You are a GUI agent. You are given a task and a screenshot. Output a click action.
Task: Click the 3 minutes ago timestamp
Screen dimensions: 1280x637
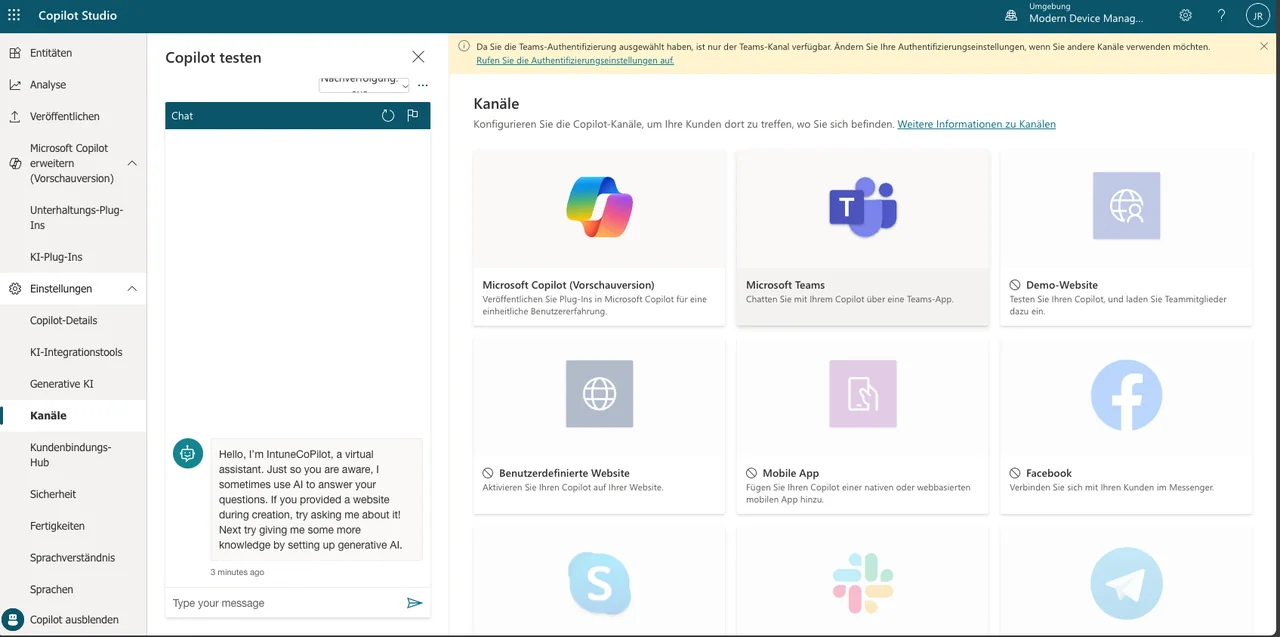tap(237, 572)
